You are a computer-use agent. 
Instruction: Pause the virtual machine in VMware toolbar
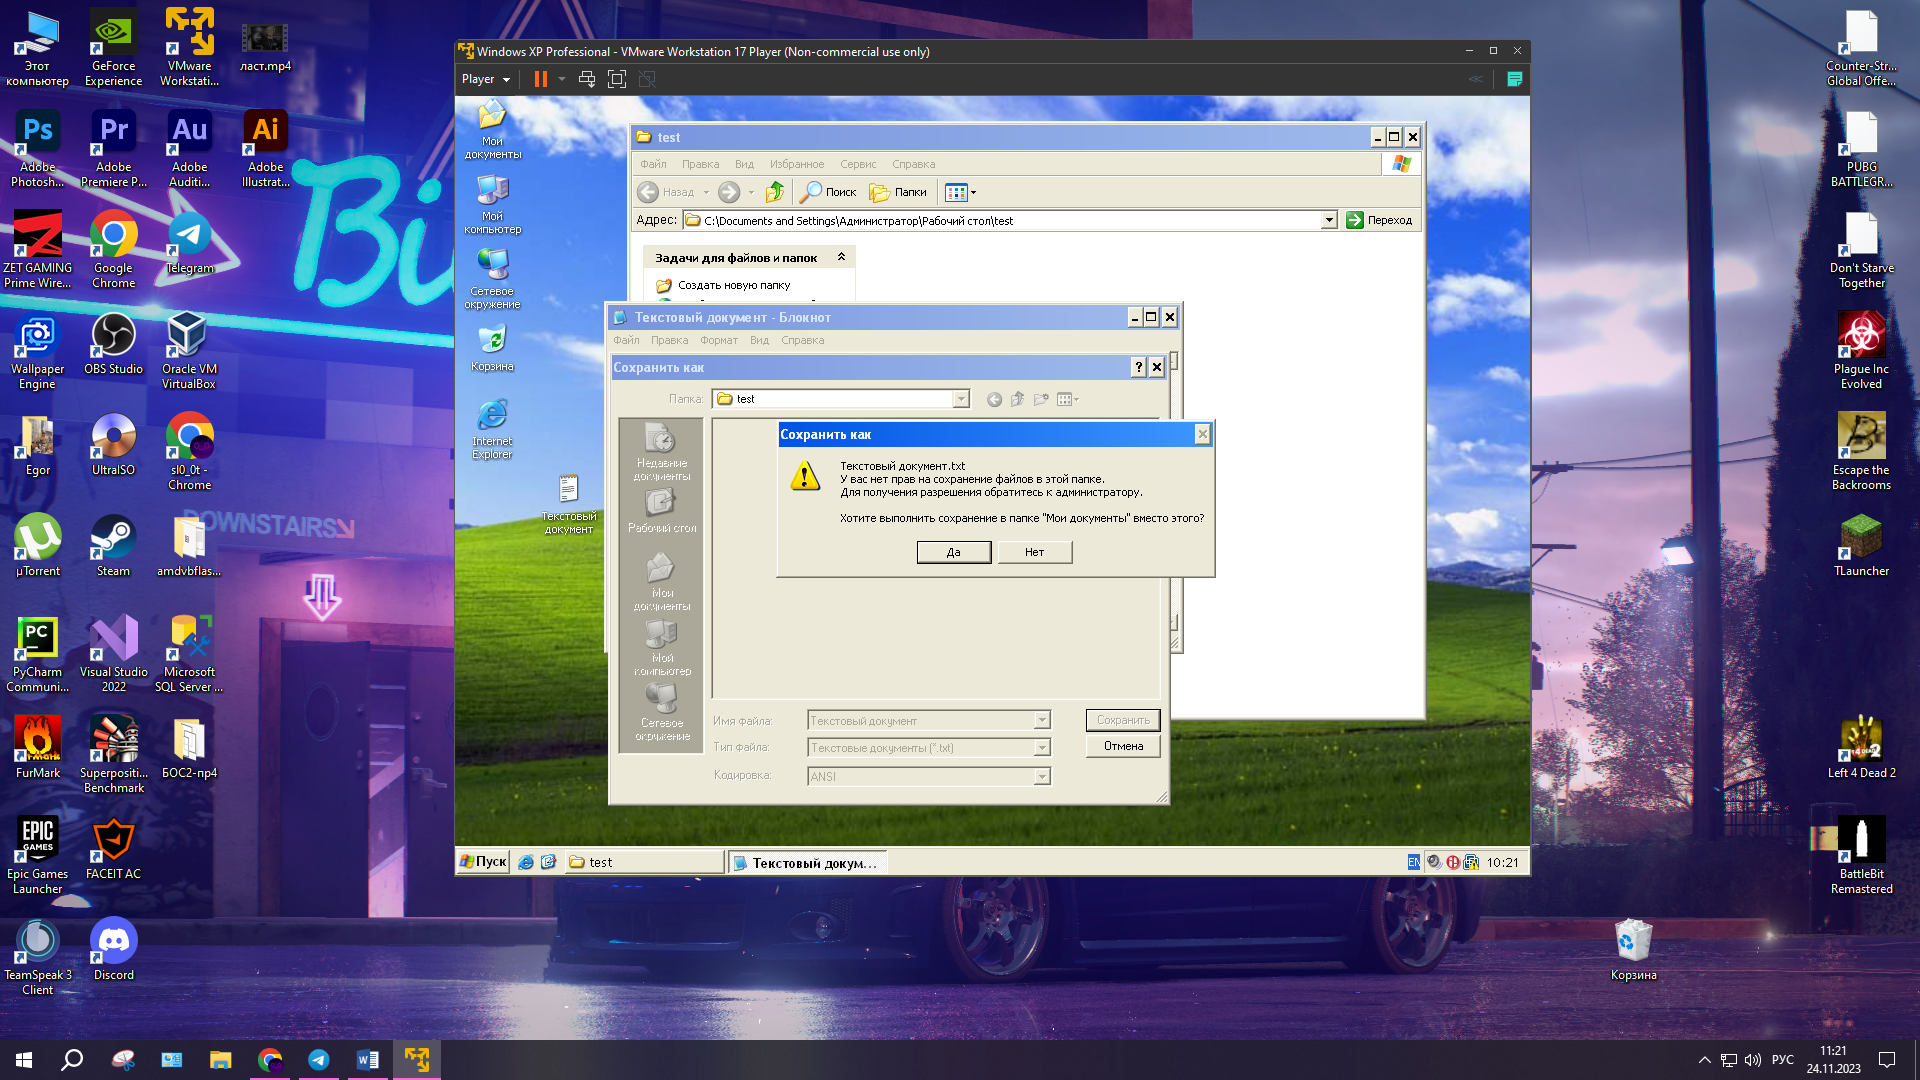(x=540, y=79)
